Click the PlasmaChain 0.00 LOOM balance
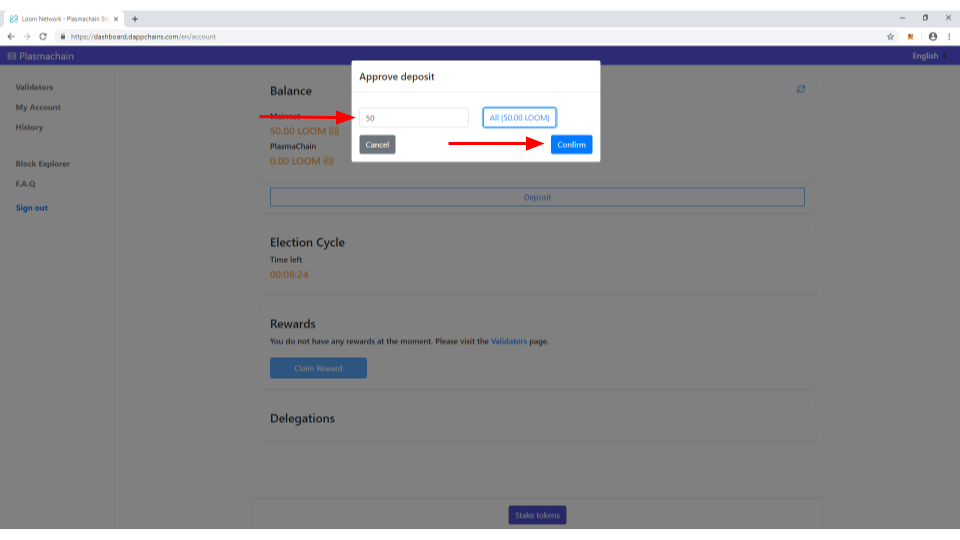This screenshot has height=540, width=960. pos(302,161)
